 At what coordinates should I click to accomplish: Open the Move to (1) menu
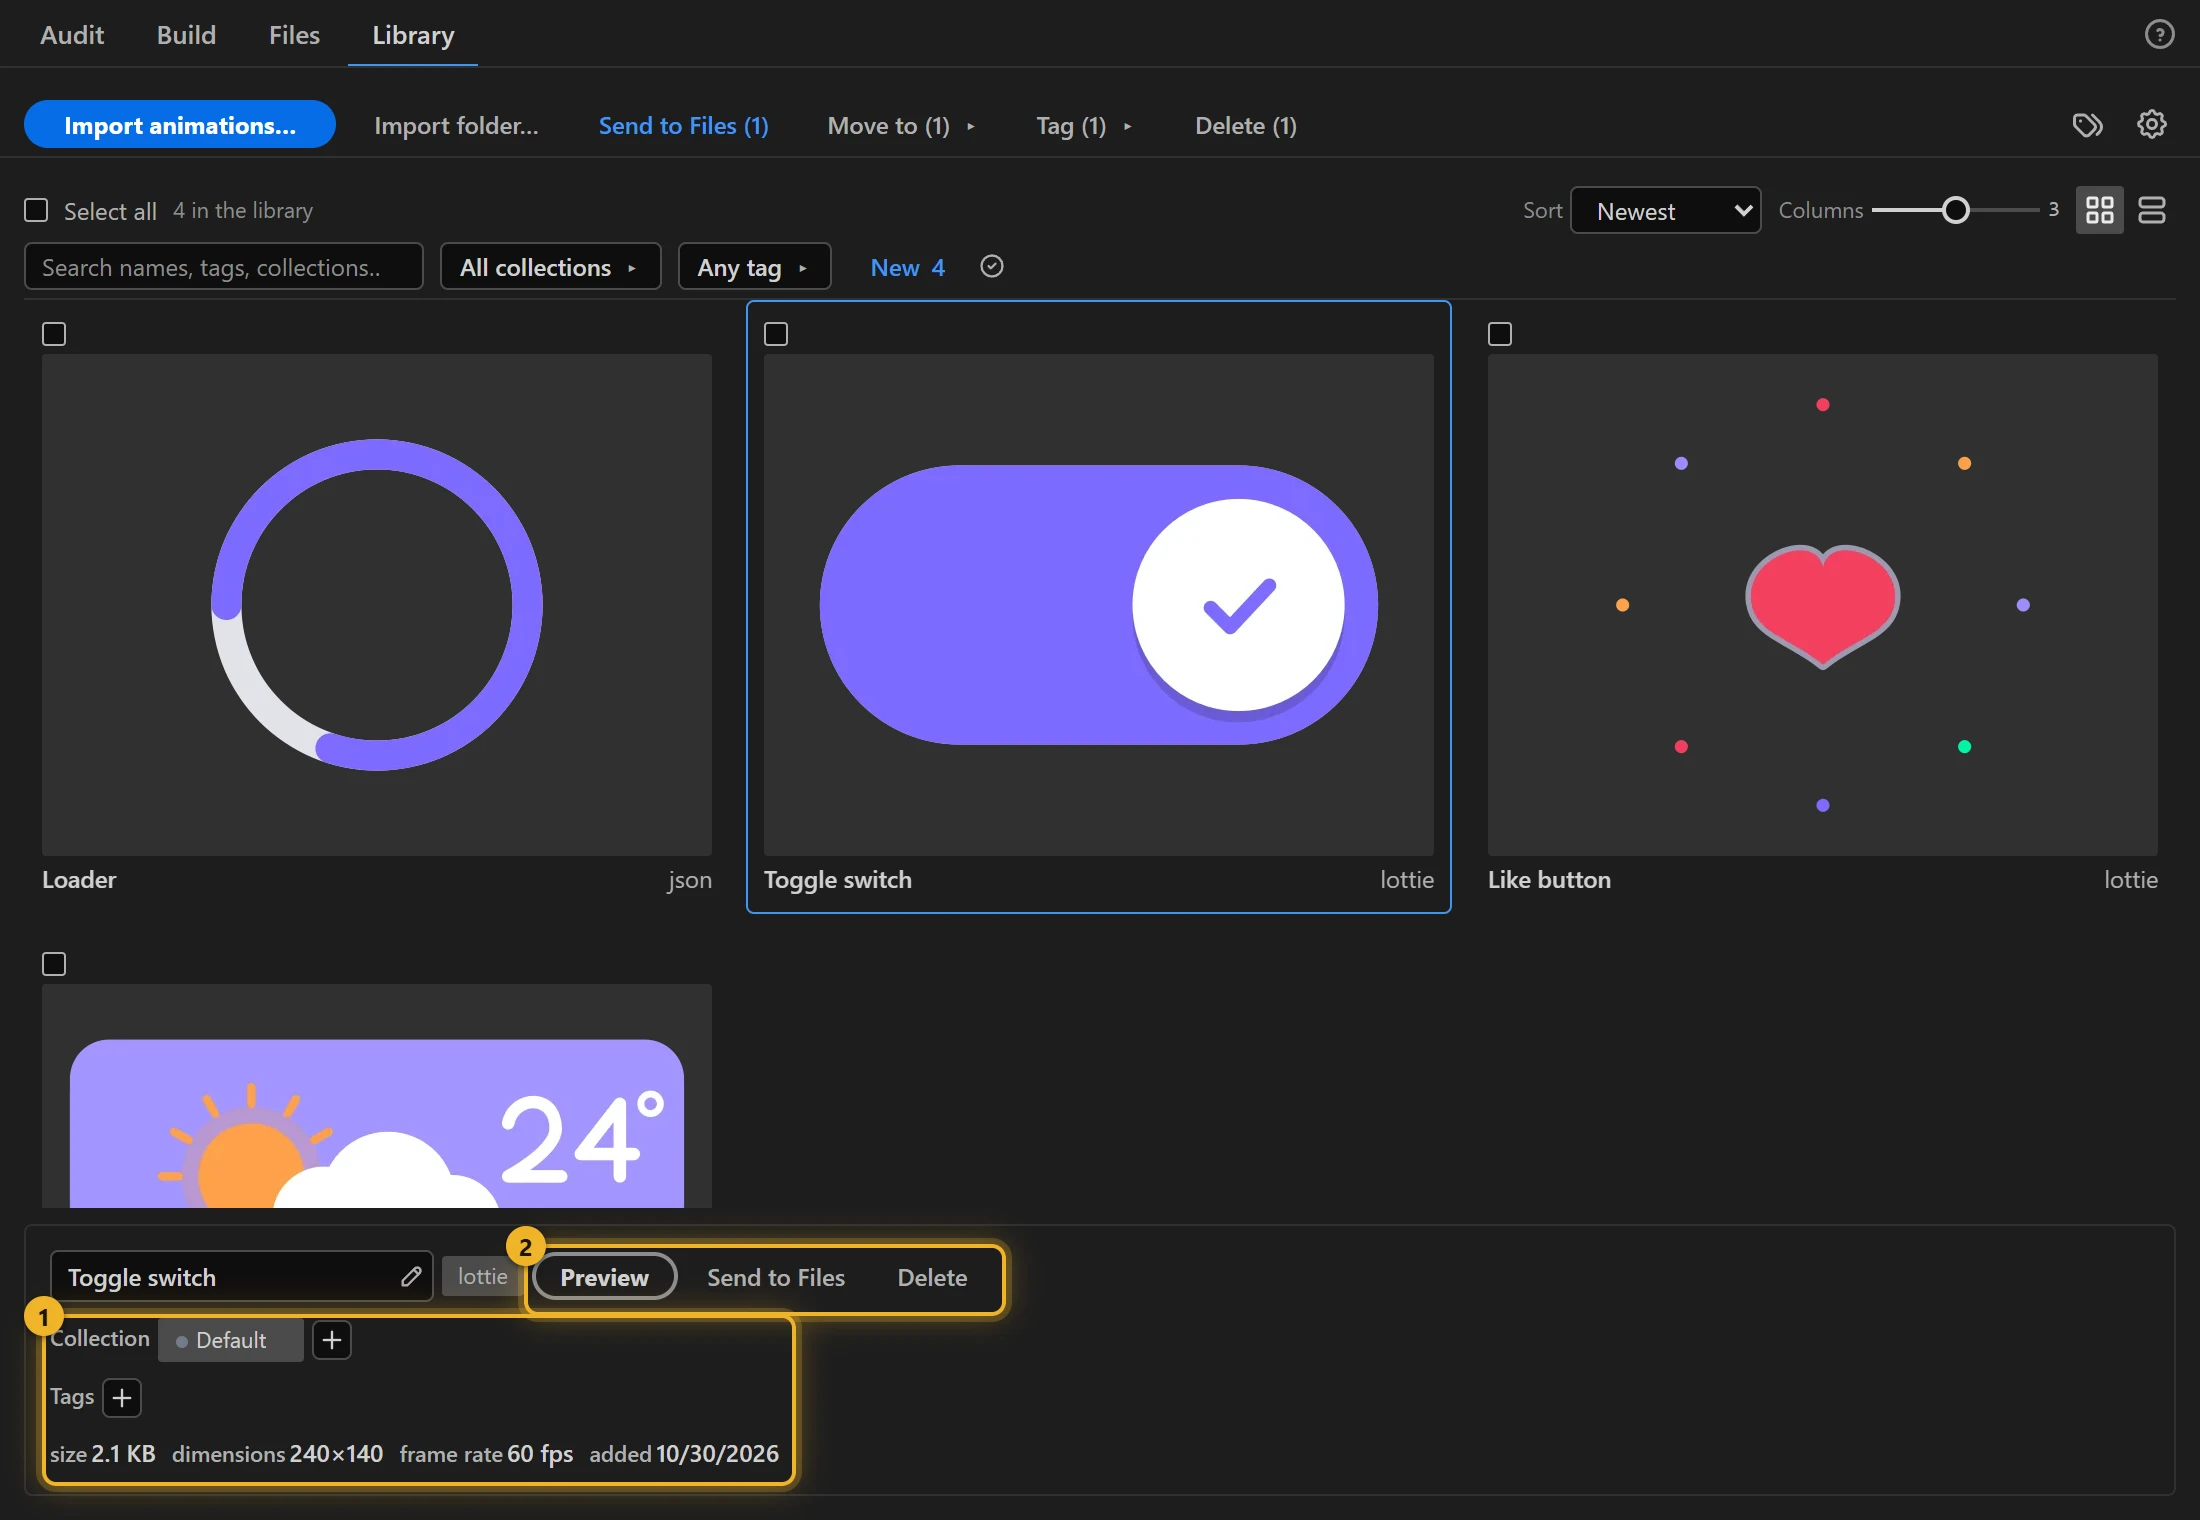point(900,125)
